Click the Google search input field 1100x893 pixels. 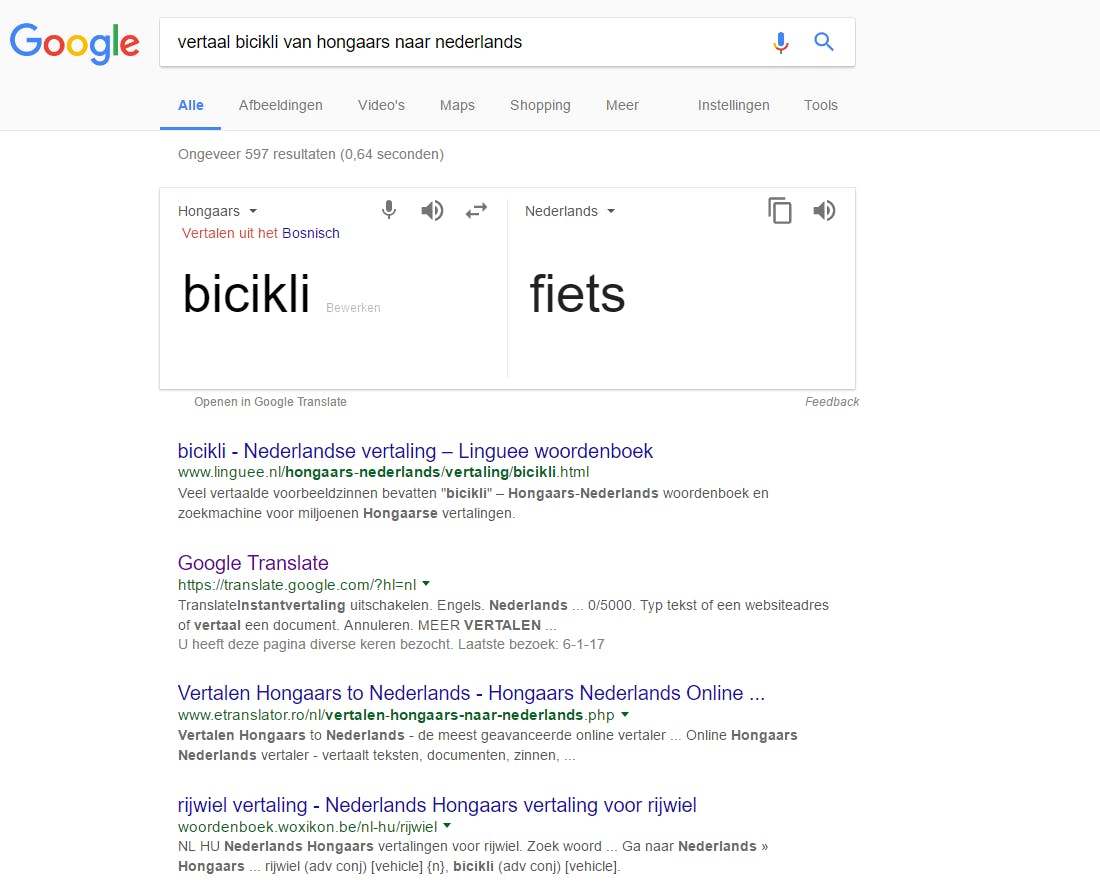click(x=460, y=42)
